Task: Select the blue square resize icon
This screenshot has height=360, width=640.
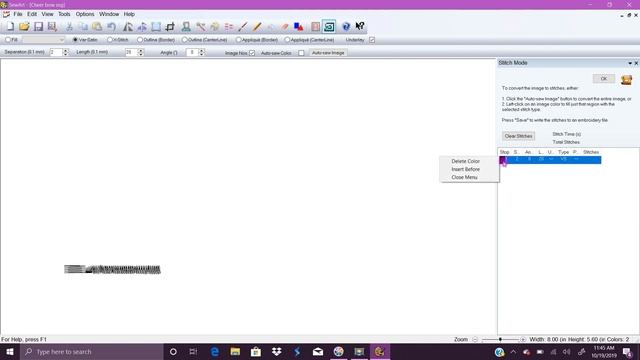Action: (156, 27)
